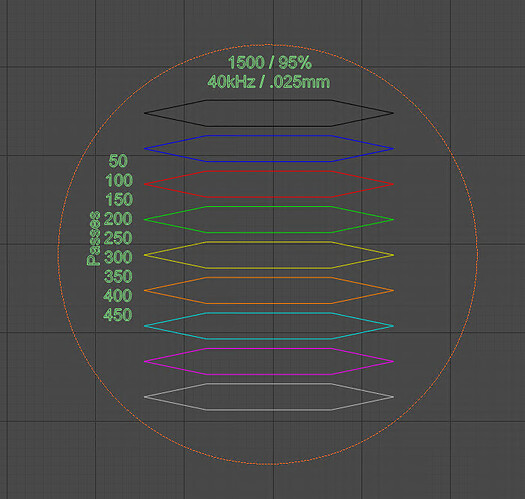Select the '250' passes number label
This screenshot has height=499, width=525.
118,238
